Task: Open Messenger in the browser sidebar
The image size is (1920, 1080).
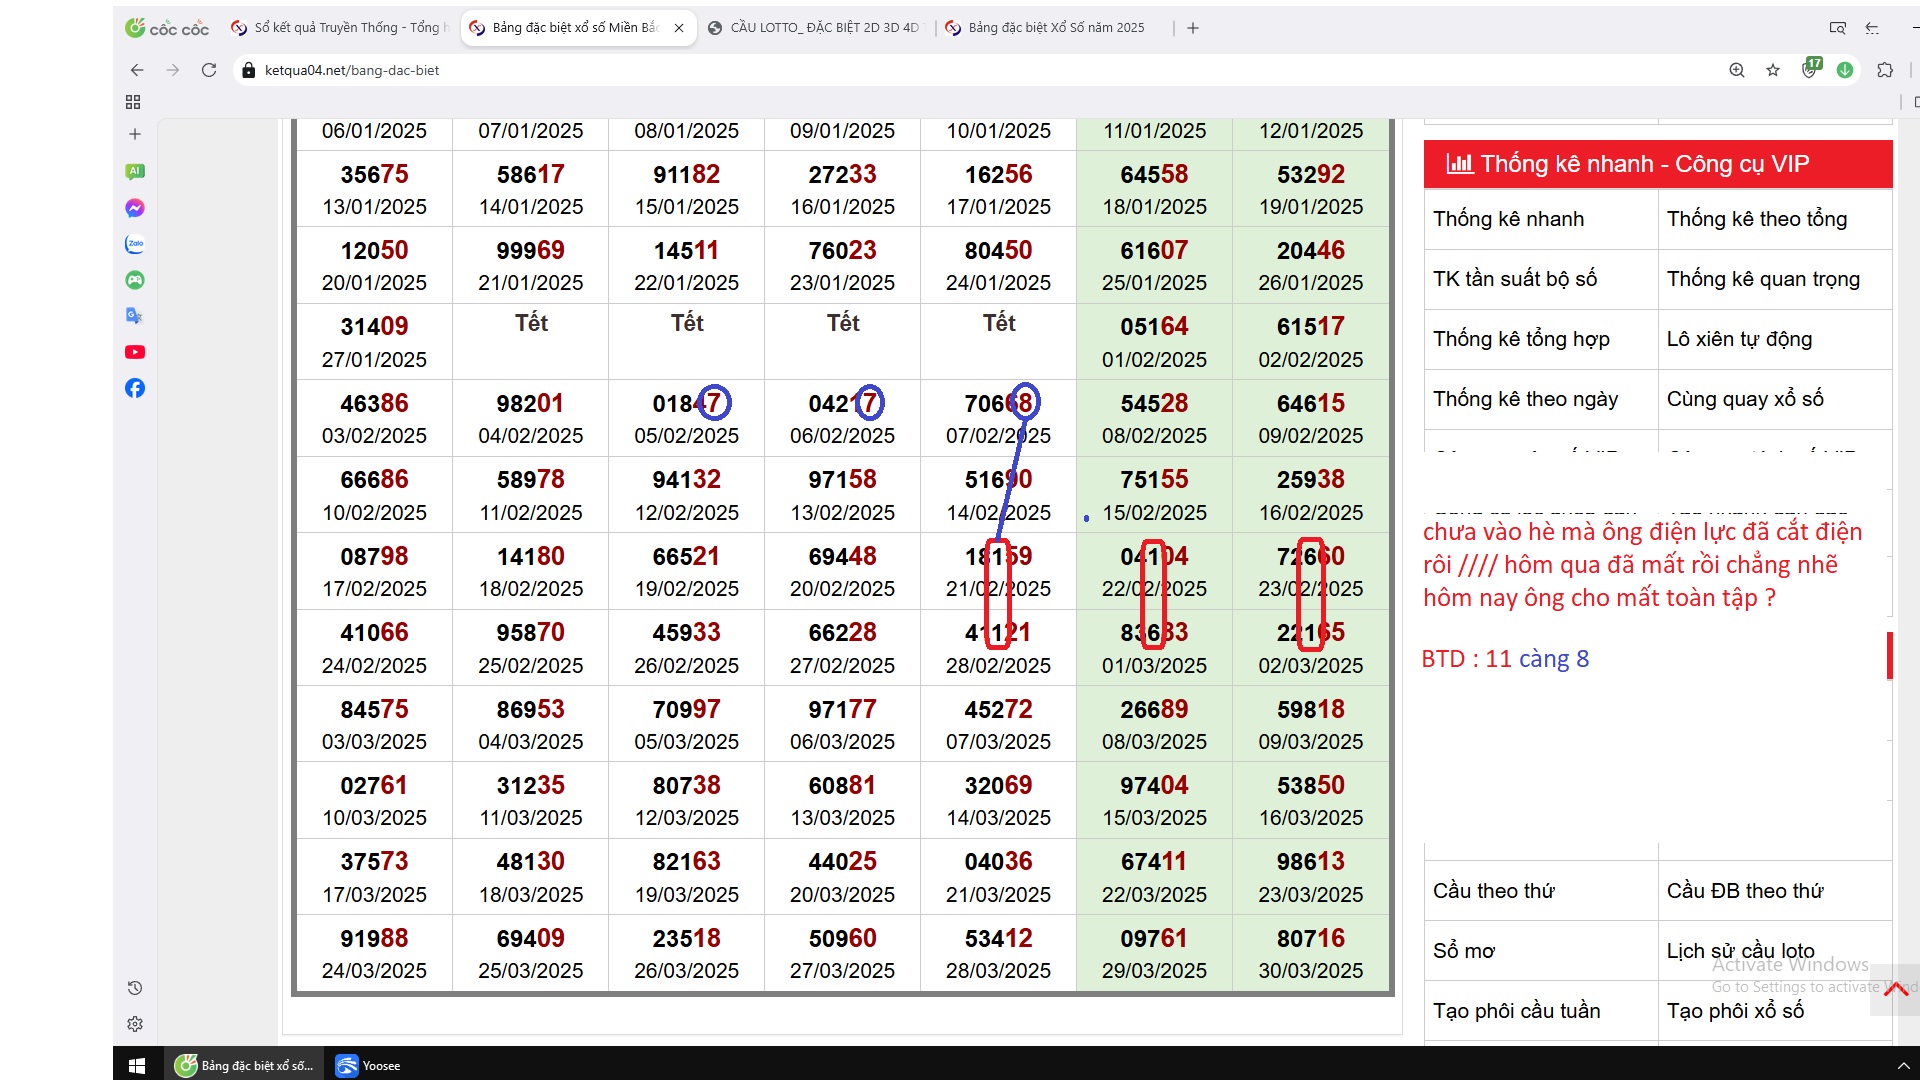Action: point(135,208)
